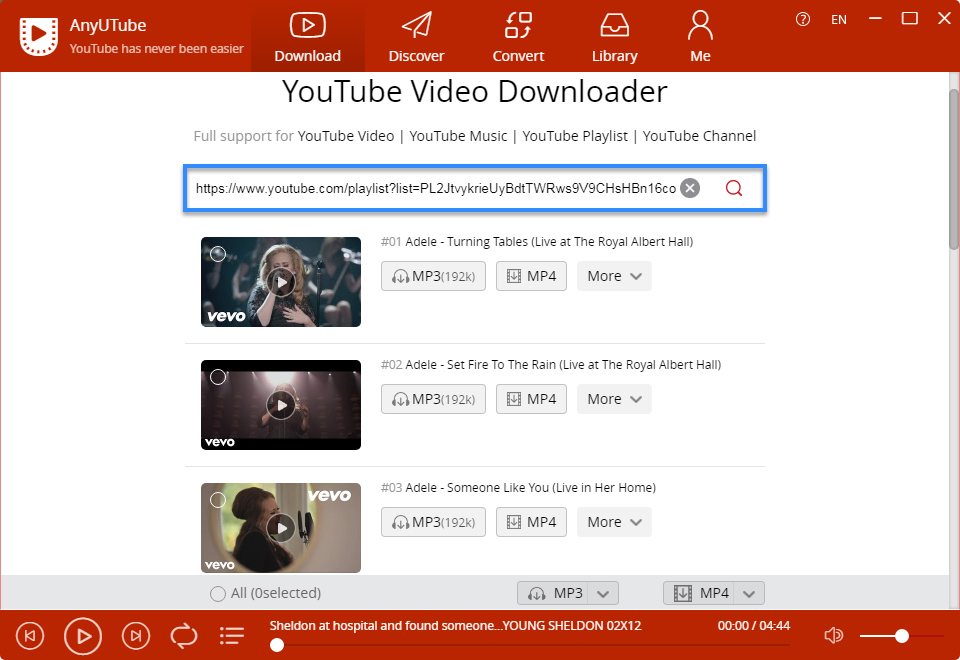The width and height of the screenshot is (960, 660).
Task: Open the help question-mark icon
Action: coord(803,20)
